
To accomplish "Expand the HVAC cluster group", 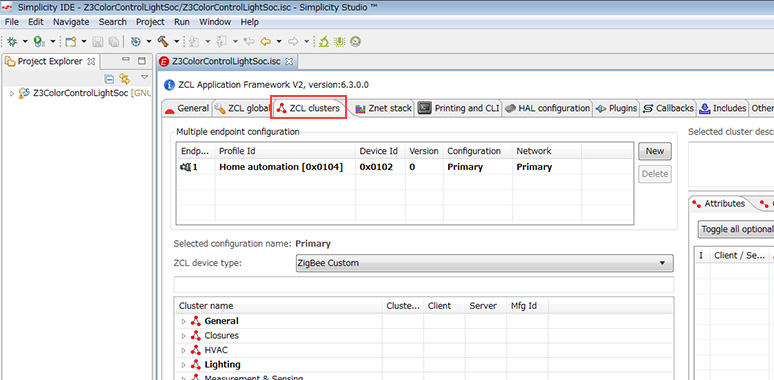I will [x=184, y=350].
